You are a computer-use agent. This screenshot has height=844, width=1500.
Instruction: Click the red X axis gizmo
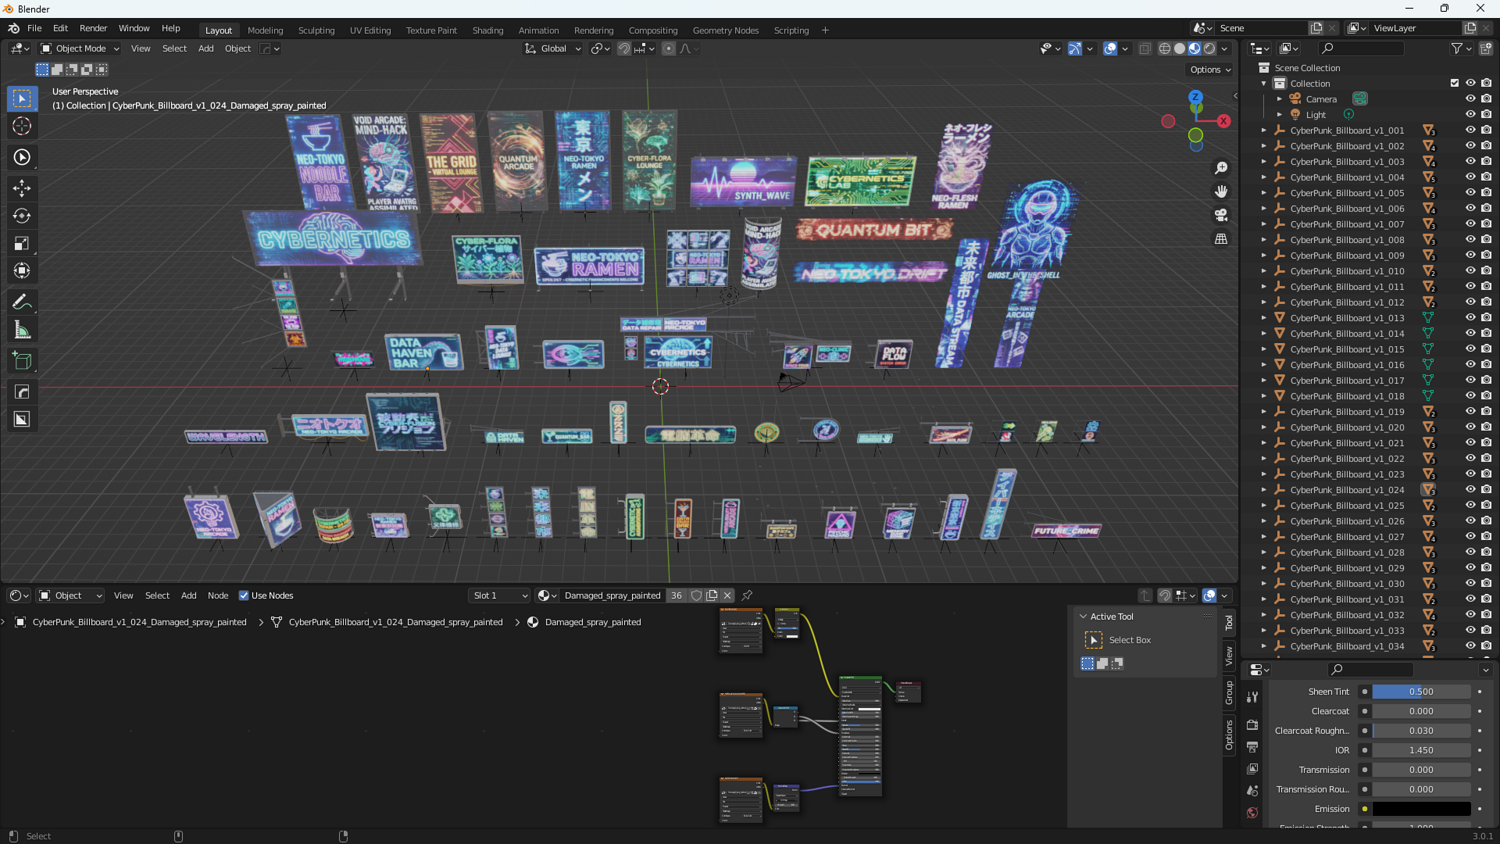[x=1224, y=121]
